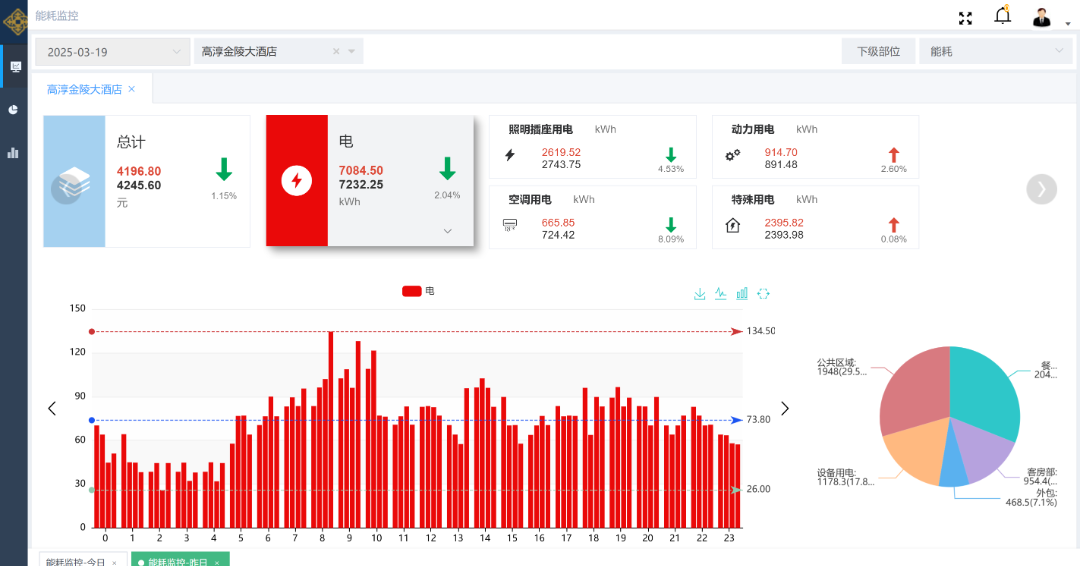Click red up arrow in 特殊用电 card
The width and height of the screenshot is (1080, 566).
coord(893,225)
